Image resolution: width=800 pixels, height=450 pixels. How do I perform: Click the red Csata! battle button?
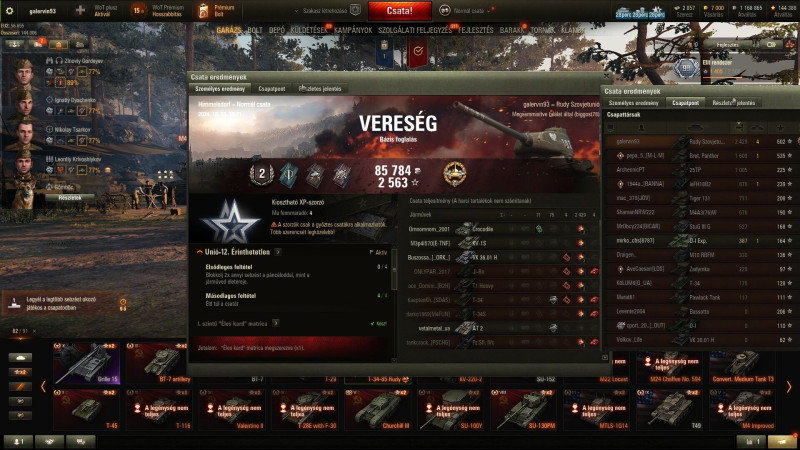(x=399, y=11)
